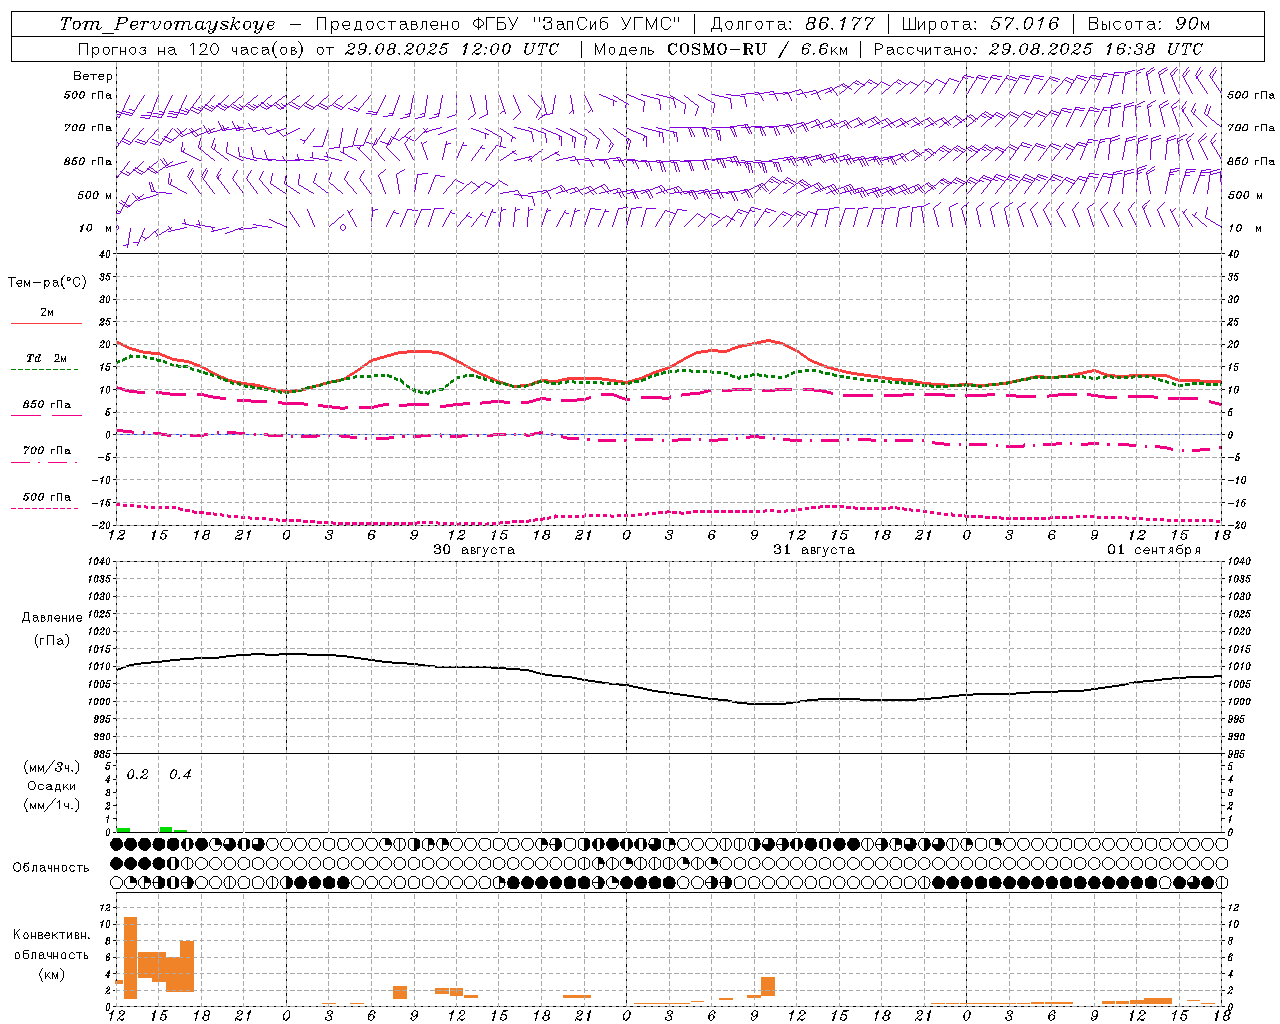
Task: Click the Облачность cloud cover label
Action: tap(51, 867)
